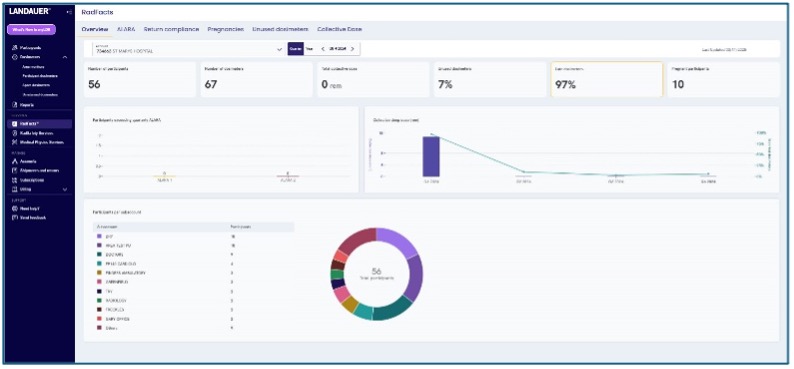The height and width of the screenshot is (369, 794).
Task: Click the Total collective dose card showing 0 rem
Action: click(373, 79)
